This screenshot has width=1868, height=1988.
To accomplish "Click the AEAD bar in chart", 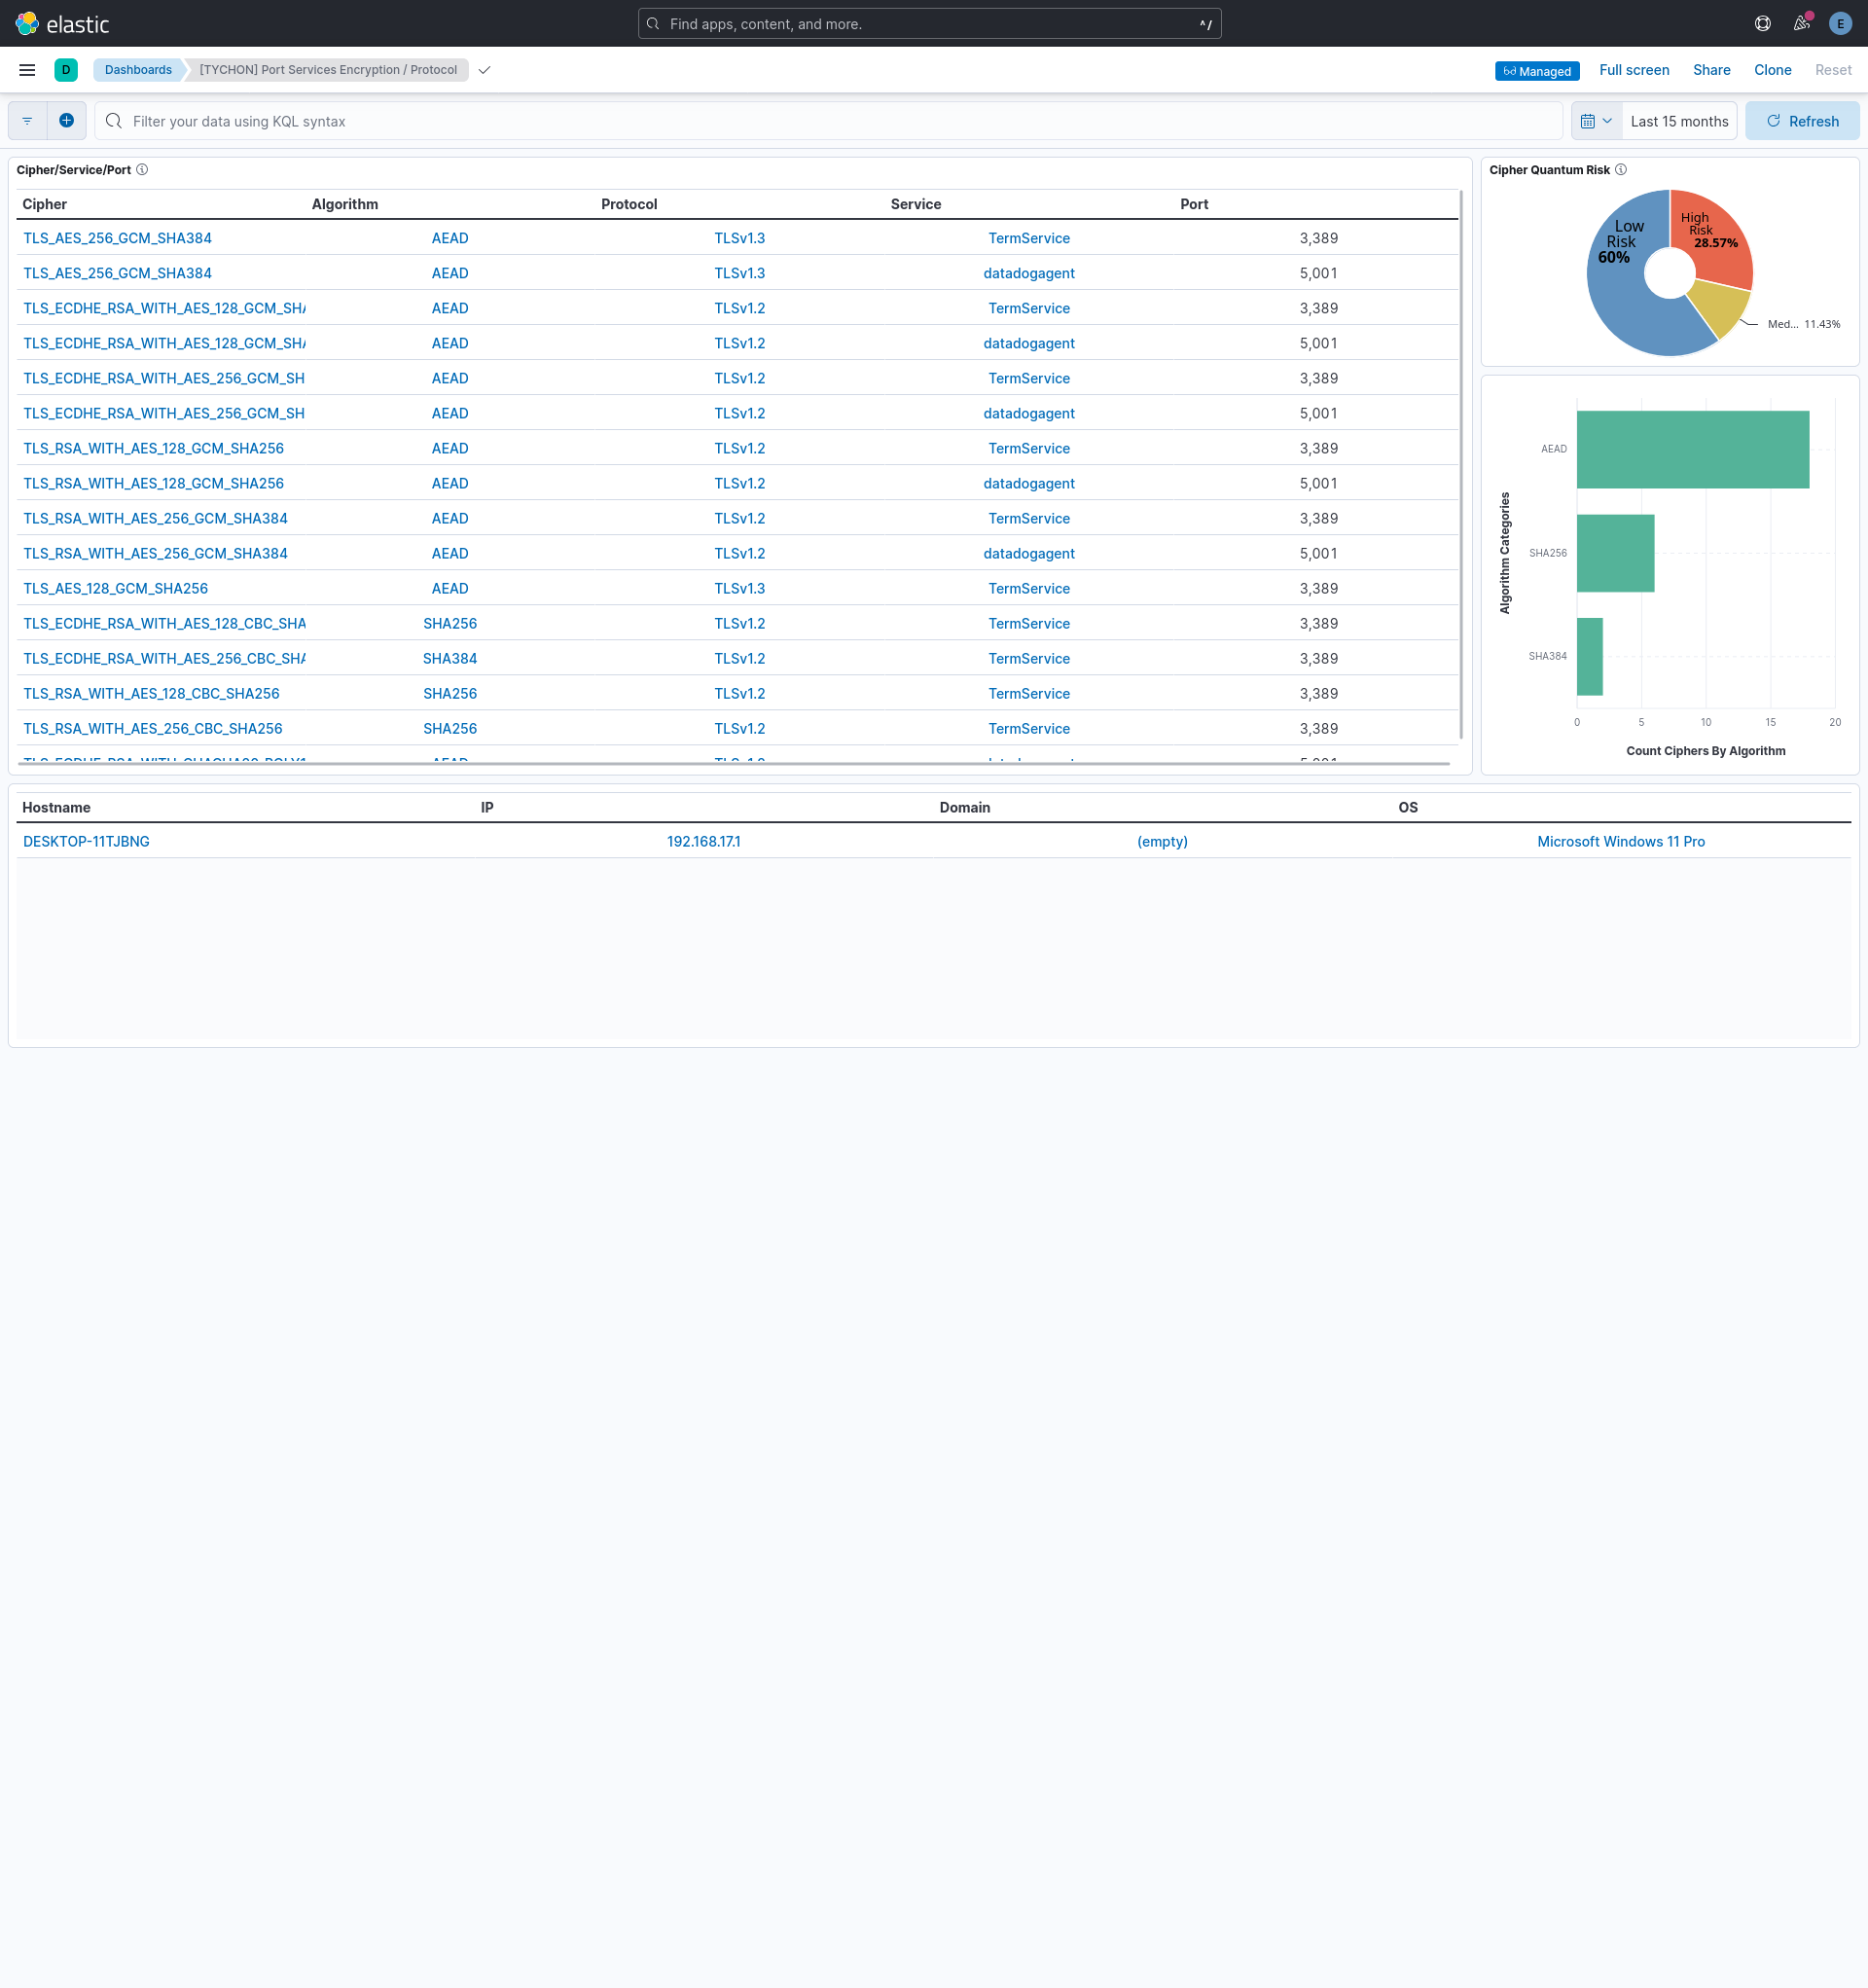I will click(1693, 450).
